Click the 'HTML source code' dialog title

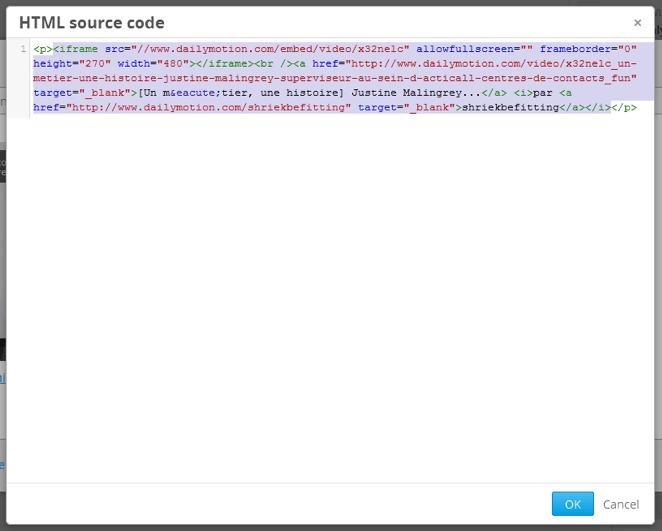(x=92, y=23)
